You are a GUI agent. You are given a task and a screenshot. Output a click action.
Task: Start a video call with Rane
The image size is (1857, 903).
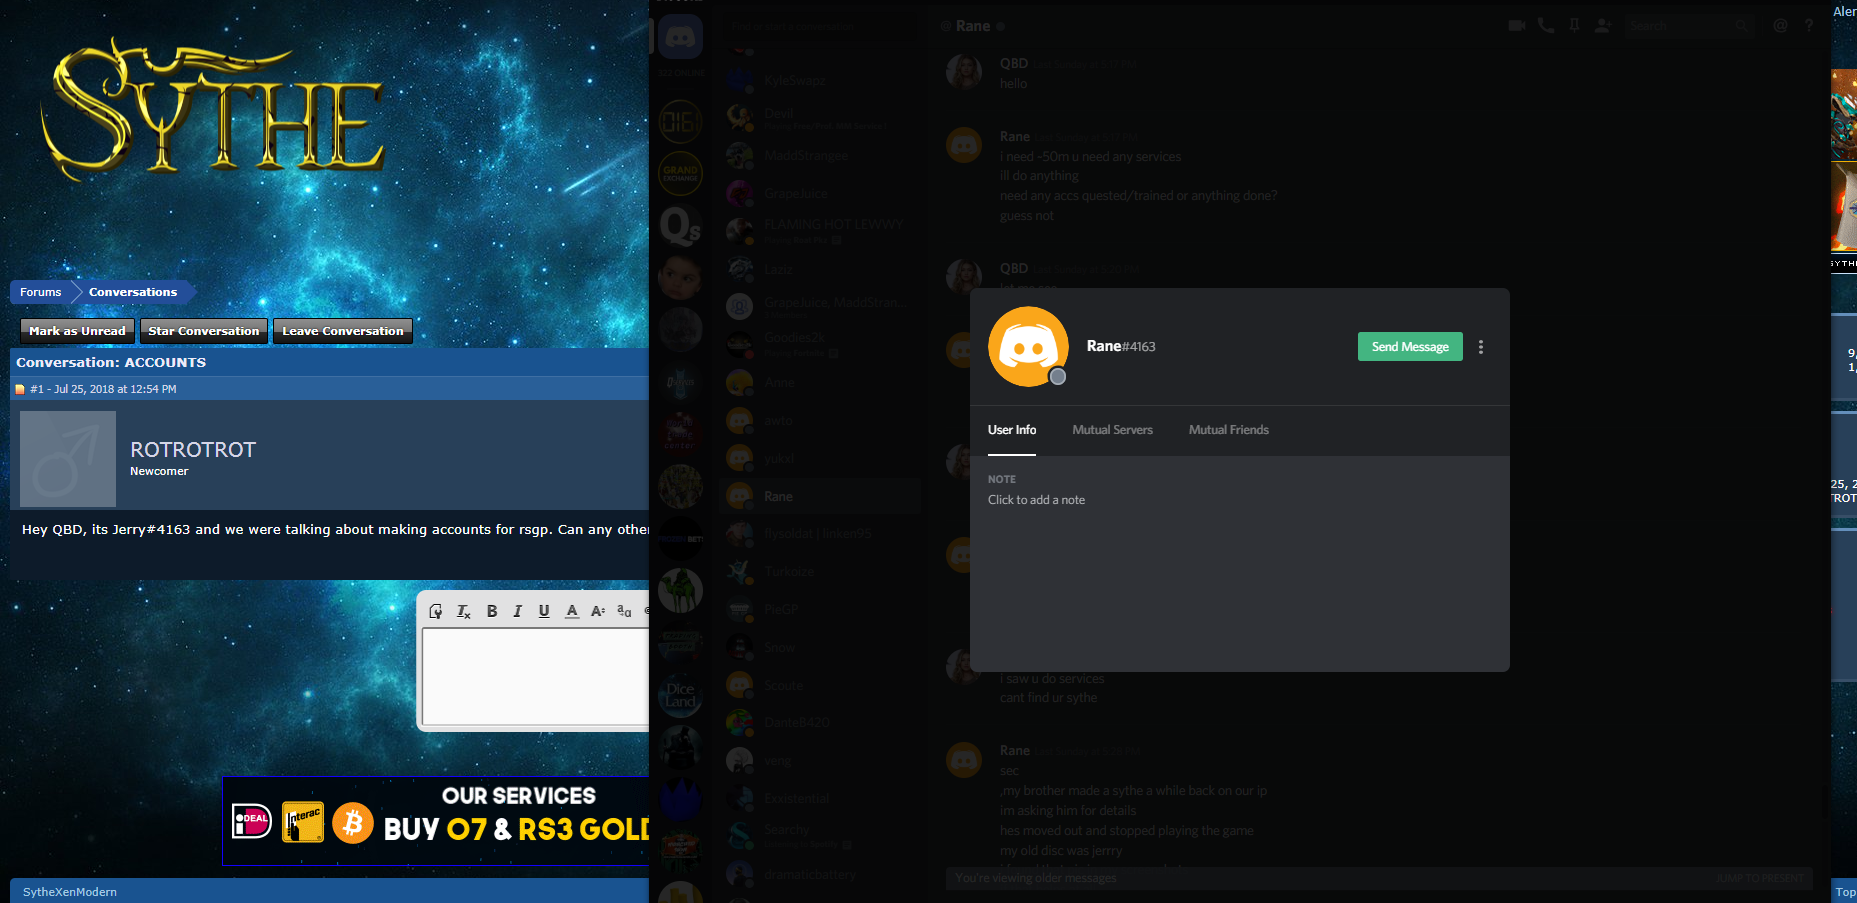click(x=1517, y=26)
